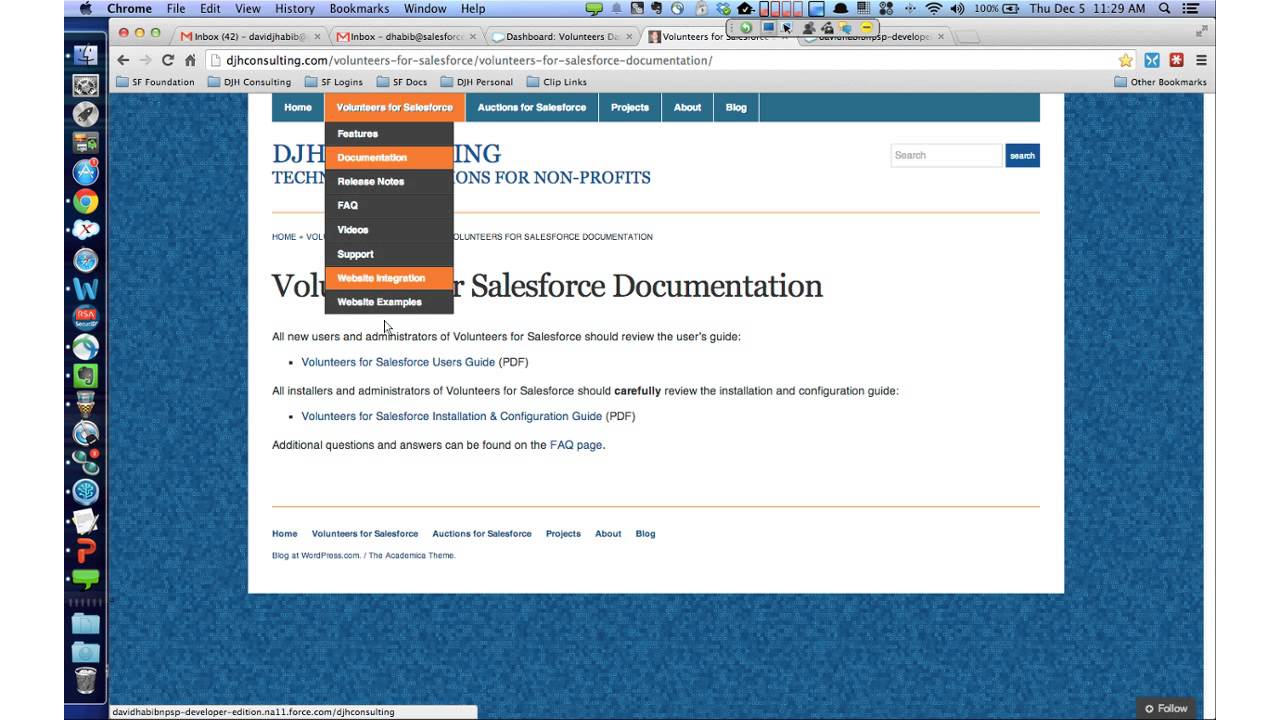Select Features from dropdown menu

coord(389,133)
